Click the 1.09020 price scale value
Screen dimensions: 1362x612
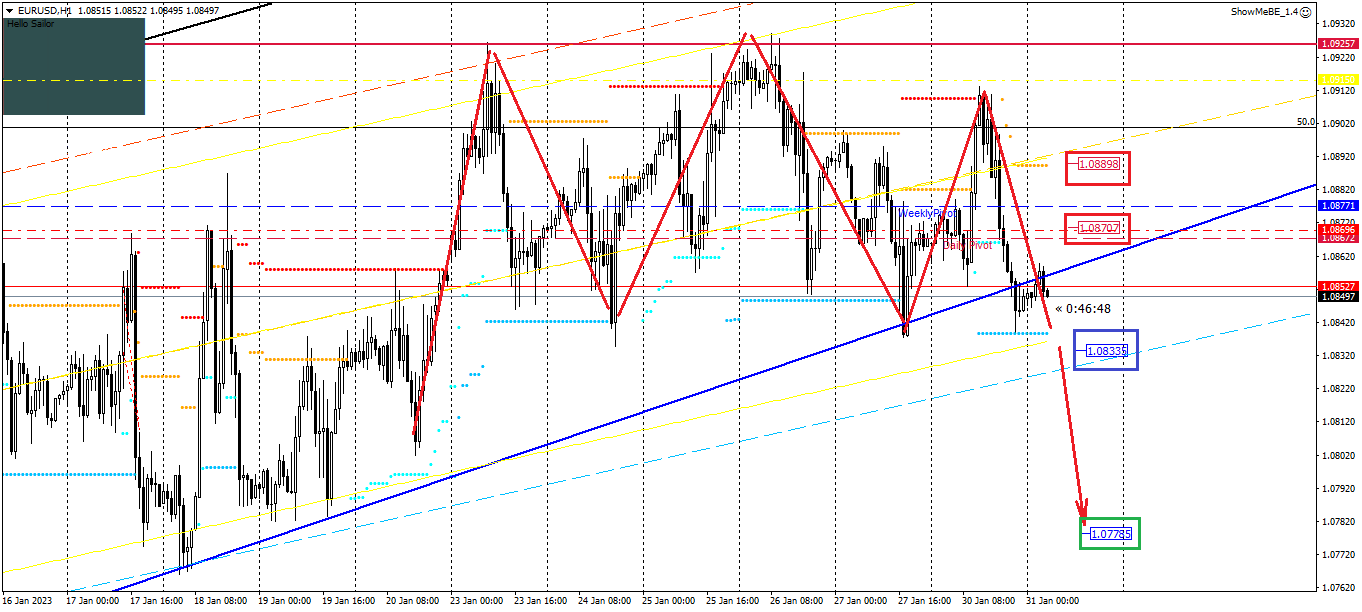tap(1338, 123)
